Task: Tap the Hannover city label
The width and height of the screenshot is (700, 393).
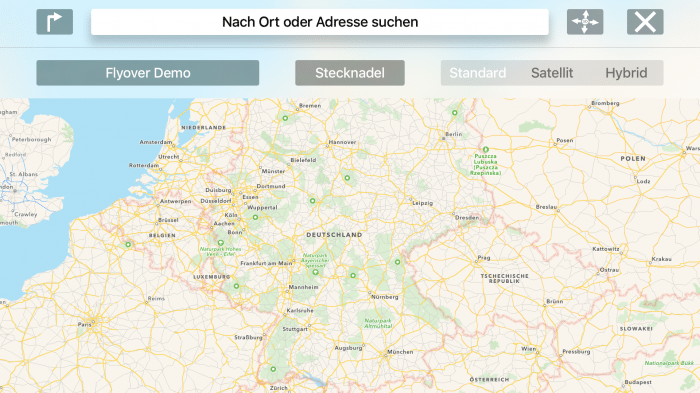Action: point(342,142)
